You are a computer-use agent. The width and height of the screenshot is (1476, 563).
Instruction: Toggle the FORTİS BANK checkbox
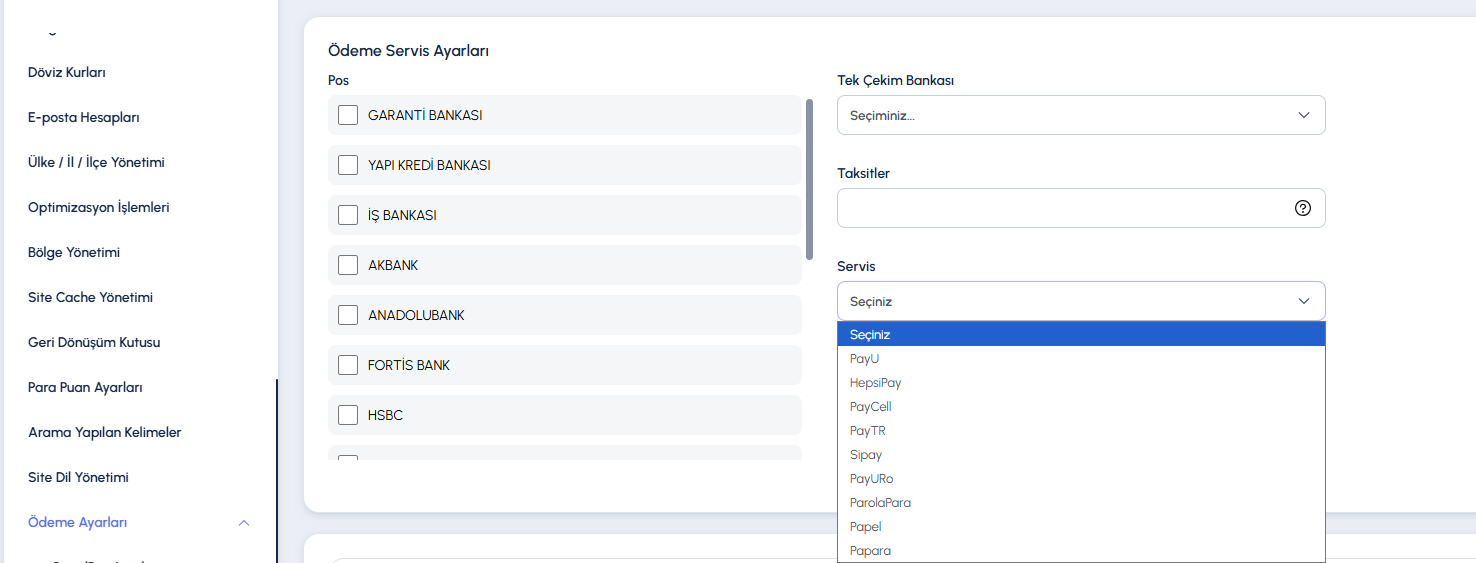click(x=348, y=365)
